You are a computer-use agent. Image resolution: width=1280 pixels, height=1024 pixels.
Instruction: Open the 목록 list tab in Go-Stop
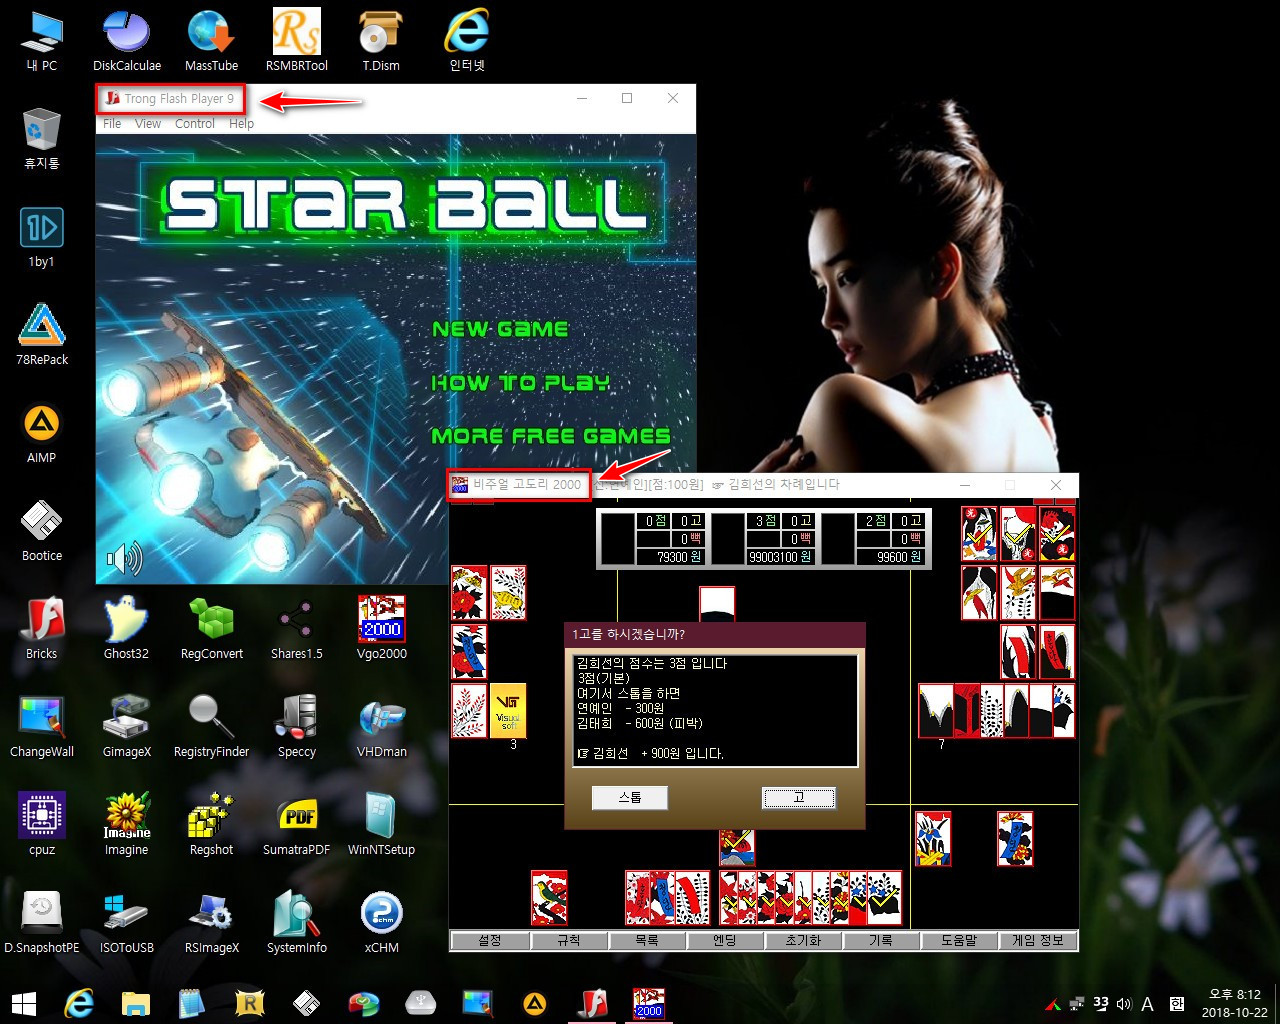click(647, 941)
